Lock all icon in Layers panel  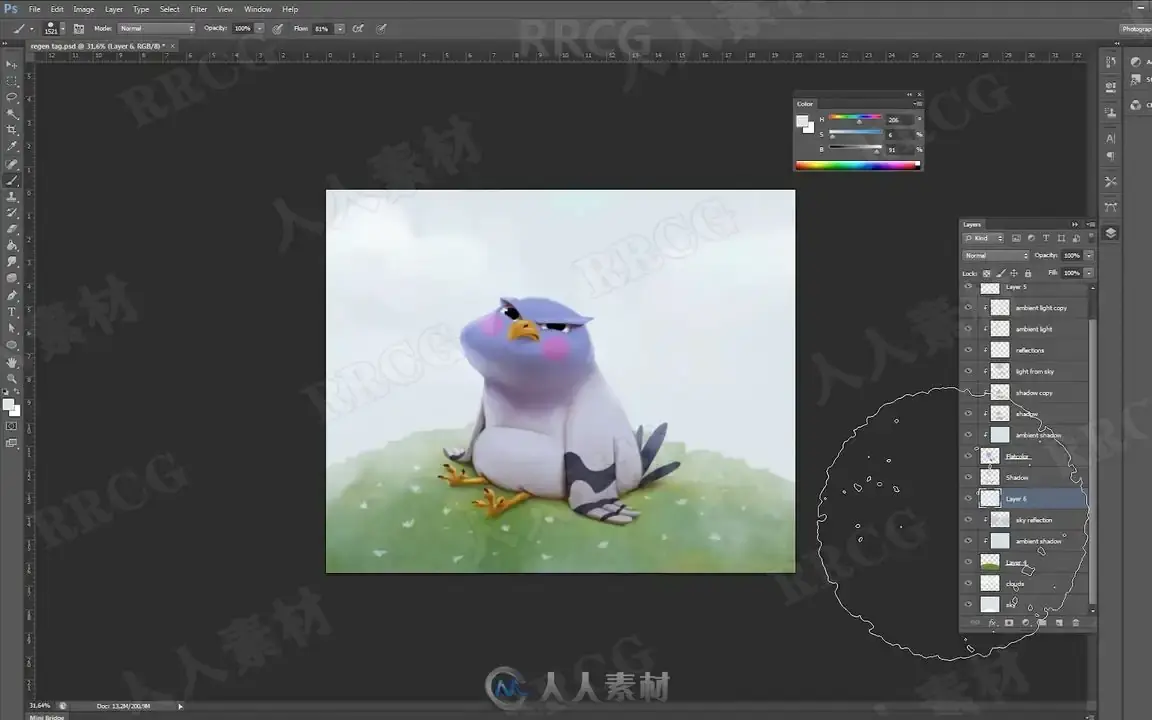[x=1028, y=273]
